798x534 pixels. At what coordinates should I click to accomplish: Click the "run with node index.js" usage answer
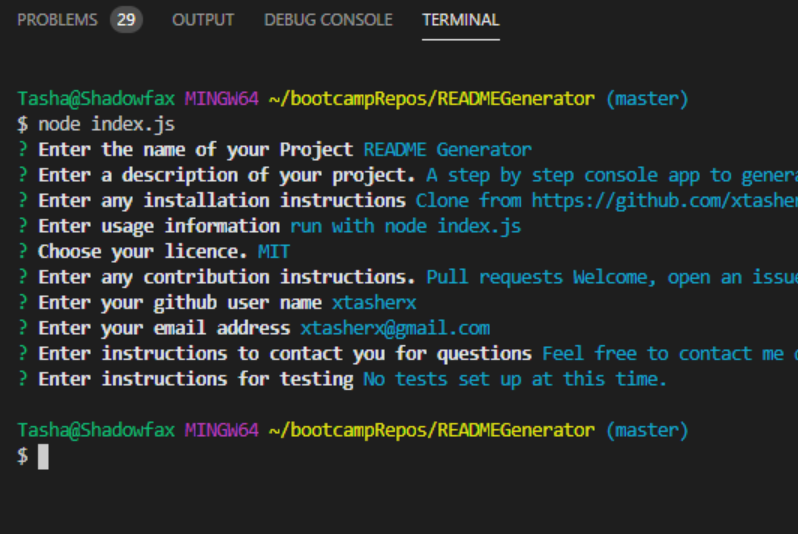pos(405,226)
